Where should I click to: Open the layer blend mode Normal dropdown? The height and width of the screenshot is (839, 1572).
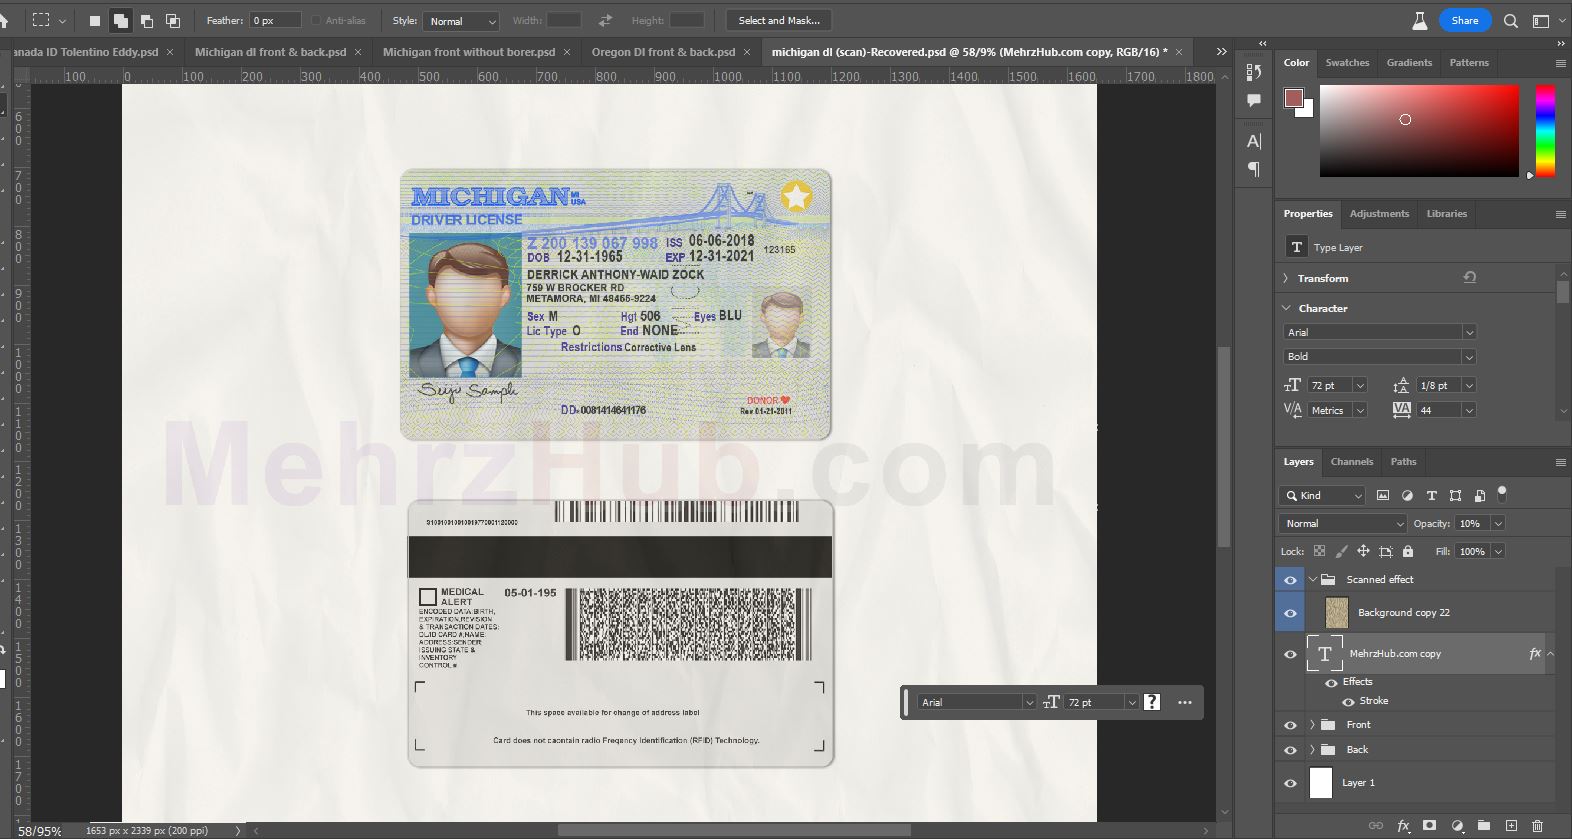tap(1343, 523)
